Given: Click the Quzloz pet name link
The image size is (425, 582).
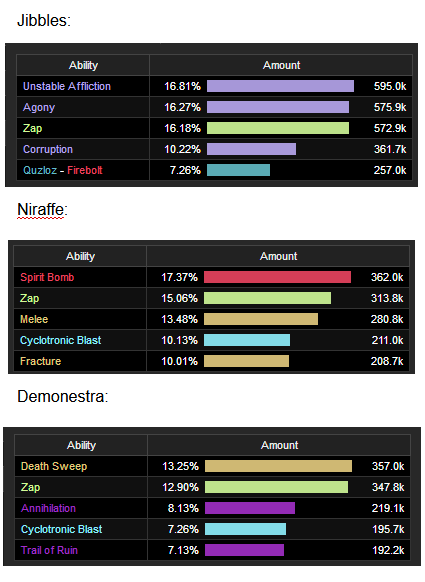Looking at the screenshot, I should (x=40, y=170).
